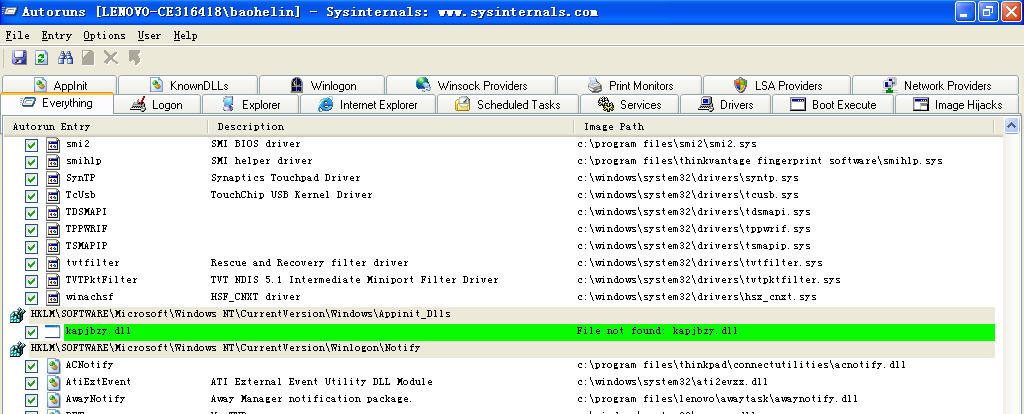Click the Jump to entry icon

[134, 57]
